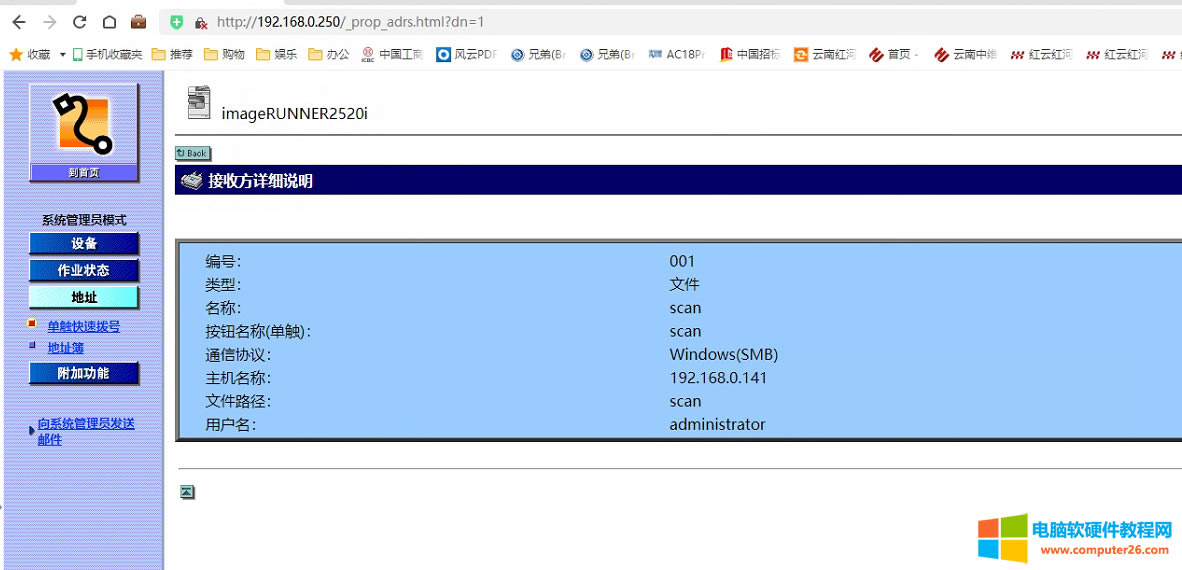
Task: Open the 设备 menu button
Action: [x=84, y=244]
